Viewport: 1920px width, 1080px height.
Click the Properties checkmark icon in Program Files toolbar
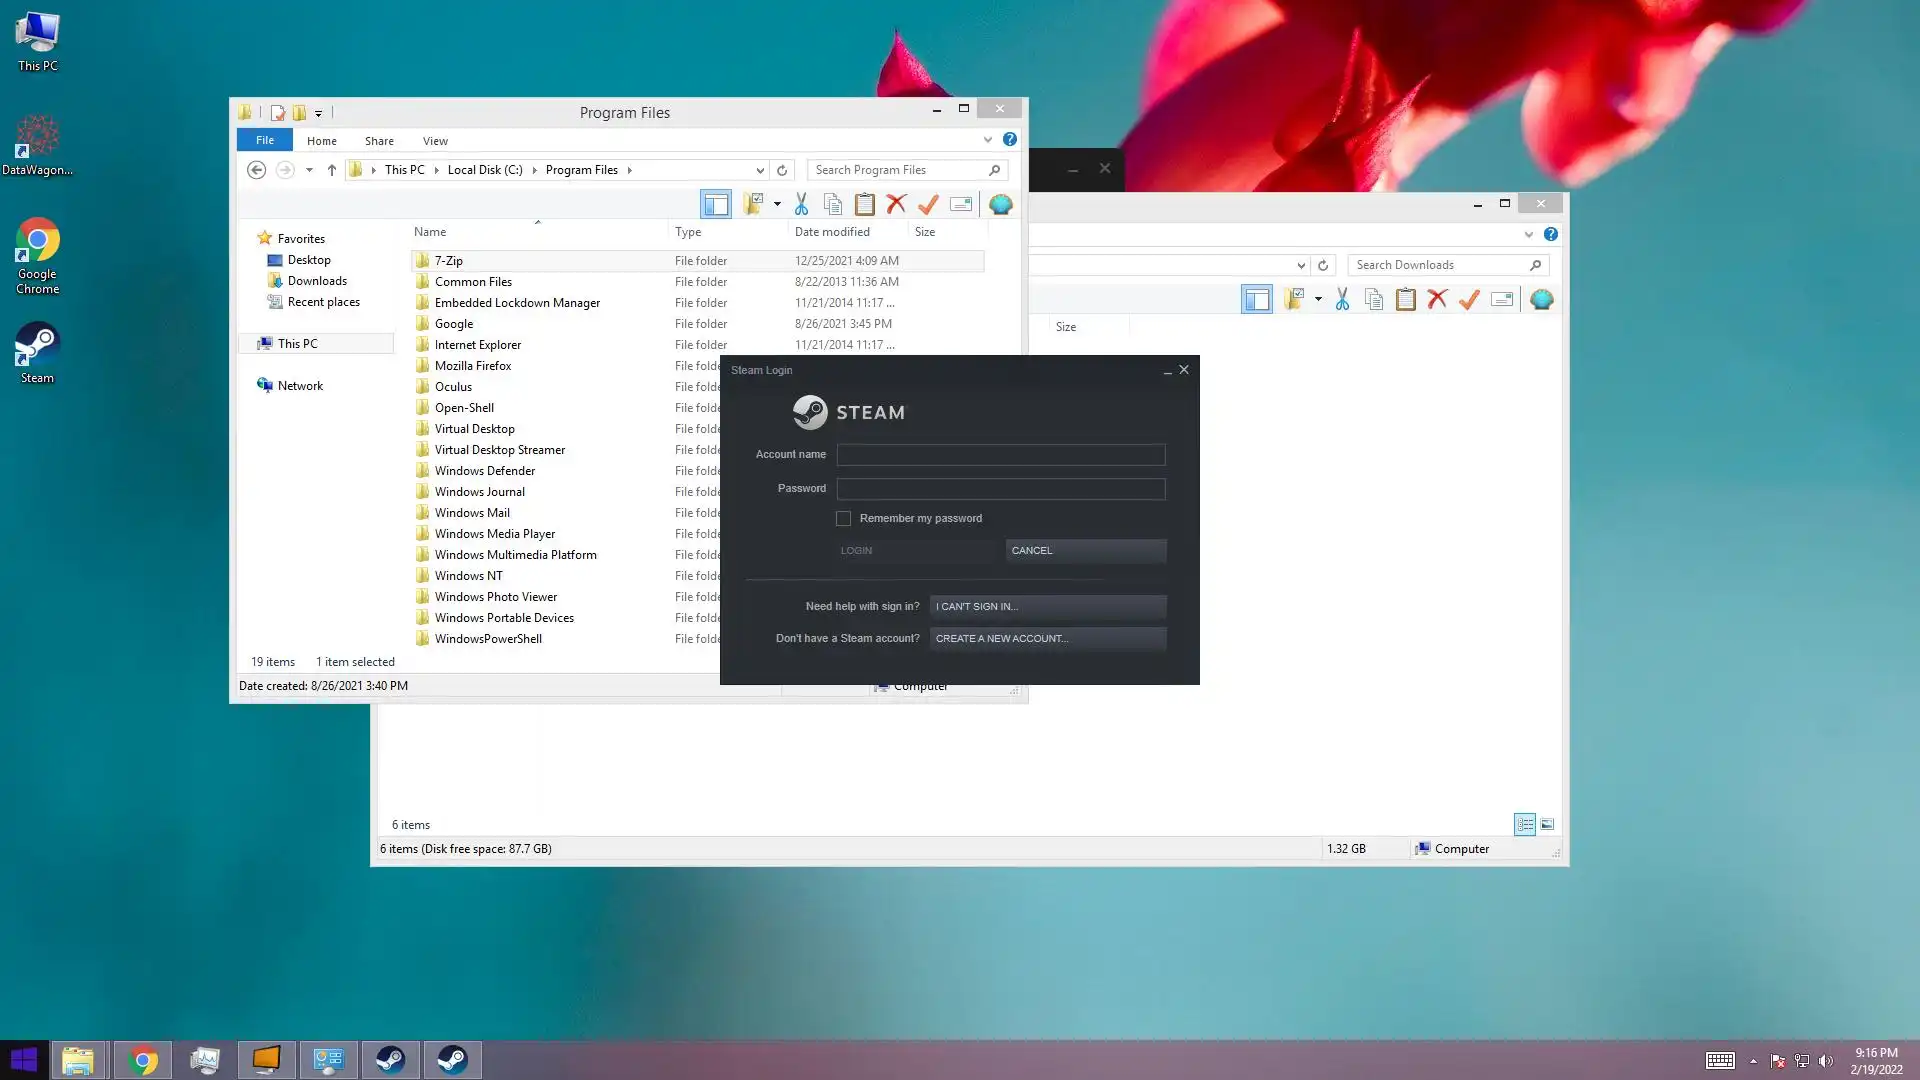pos(929,205)
